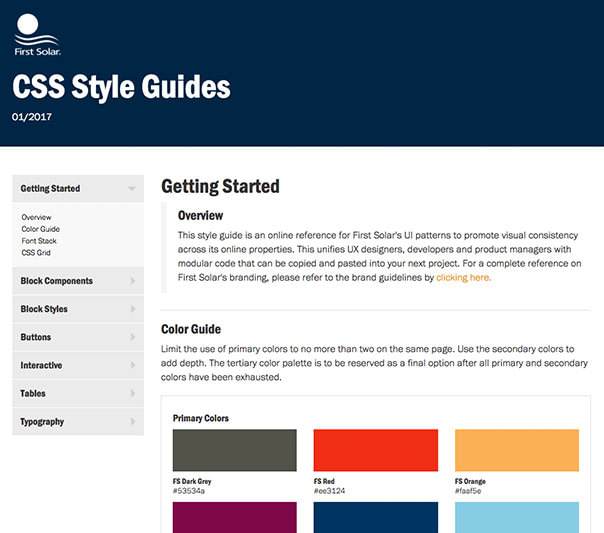Click the Overview heading in the content
The width and height of the screenshot is (604, 533).
[x=200, y=215]
